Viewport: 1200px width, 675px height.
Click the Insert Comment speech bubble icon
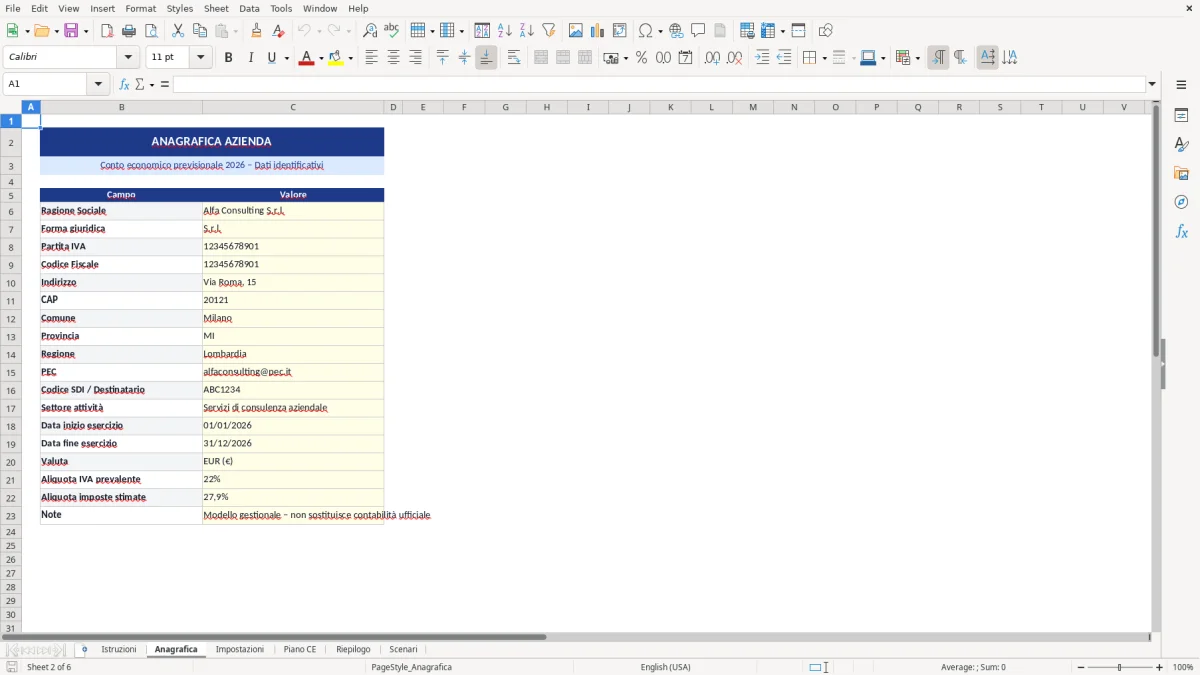(x=699, y=31)
